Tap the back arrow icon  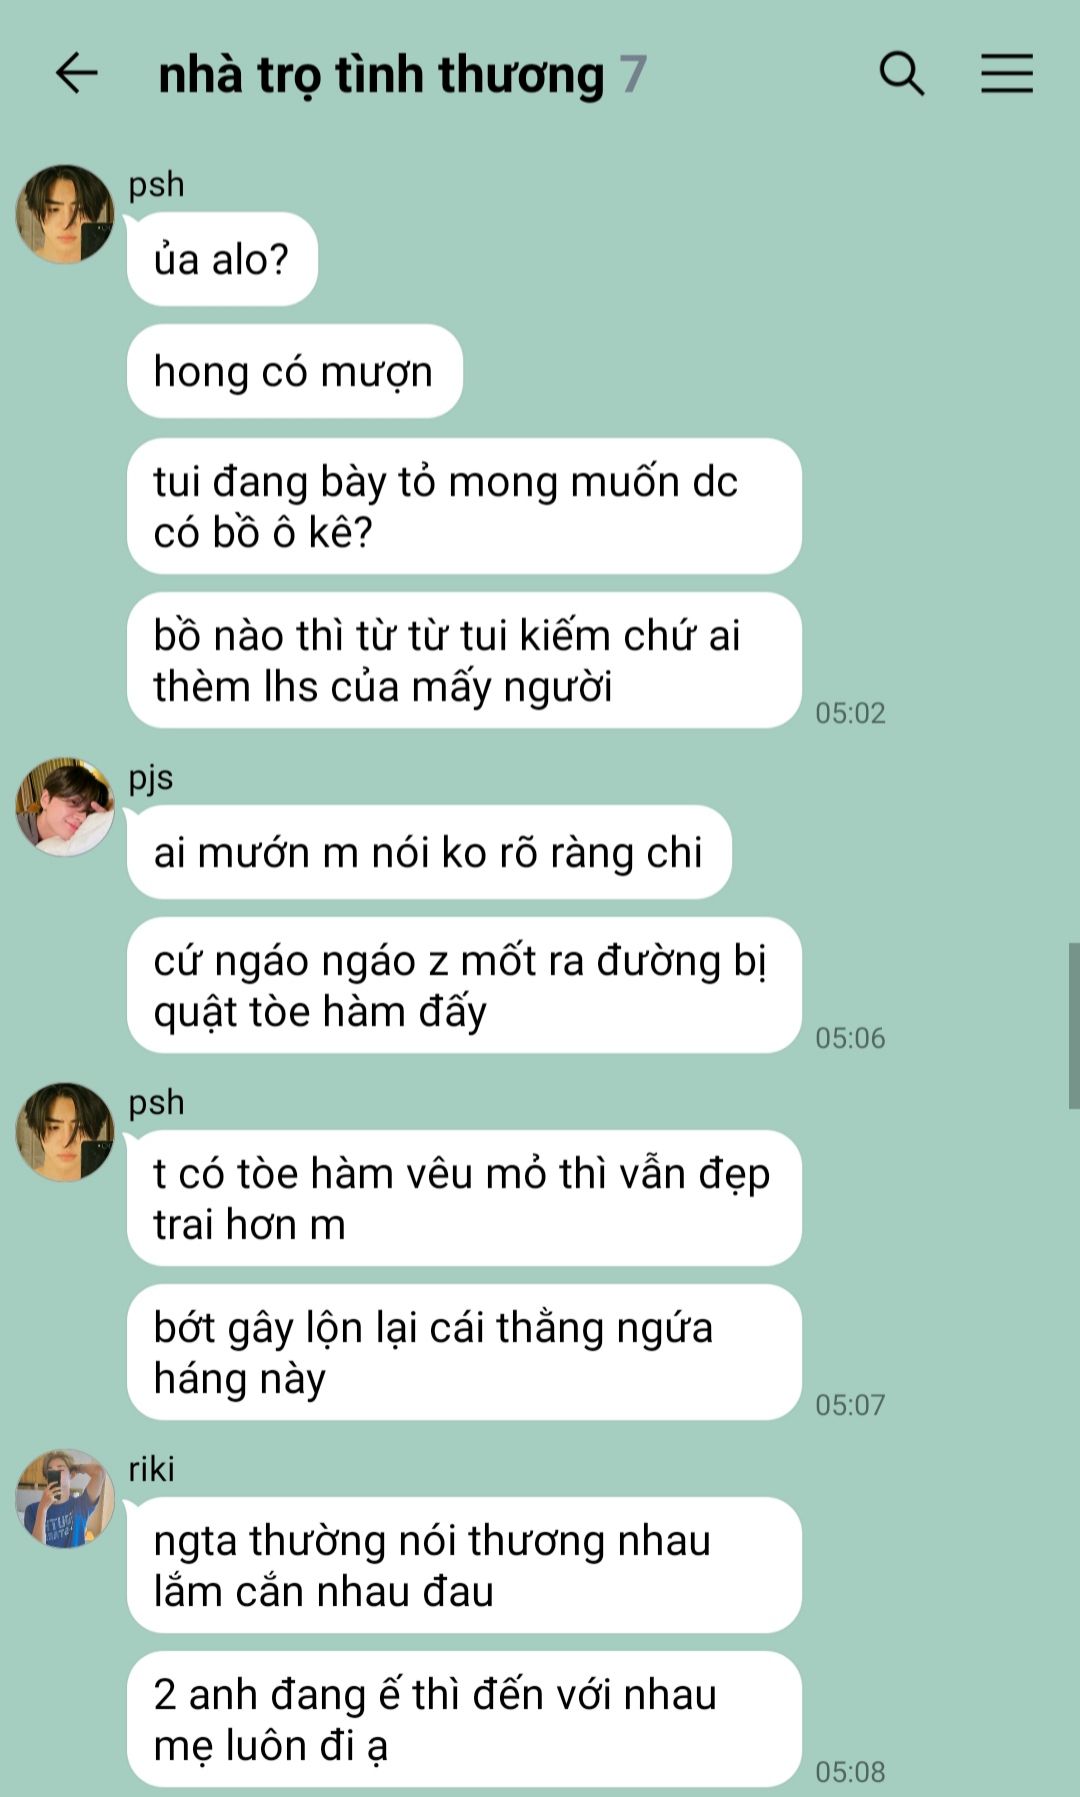[x=76, y=73]
